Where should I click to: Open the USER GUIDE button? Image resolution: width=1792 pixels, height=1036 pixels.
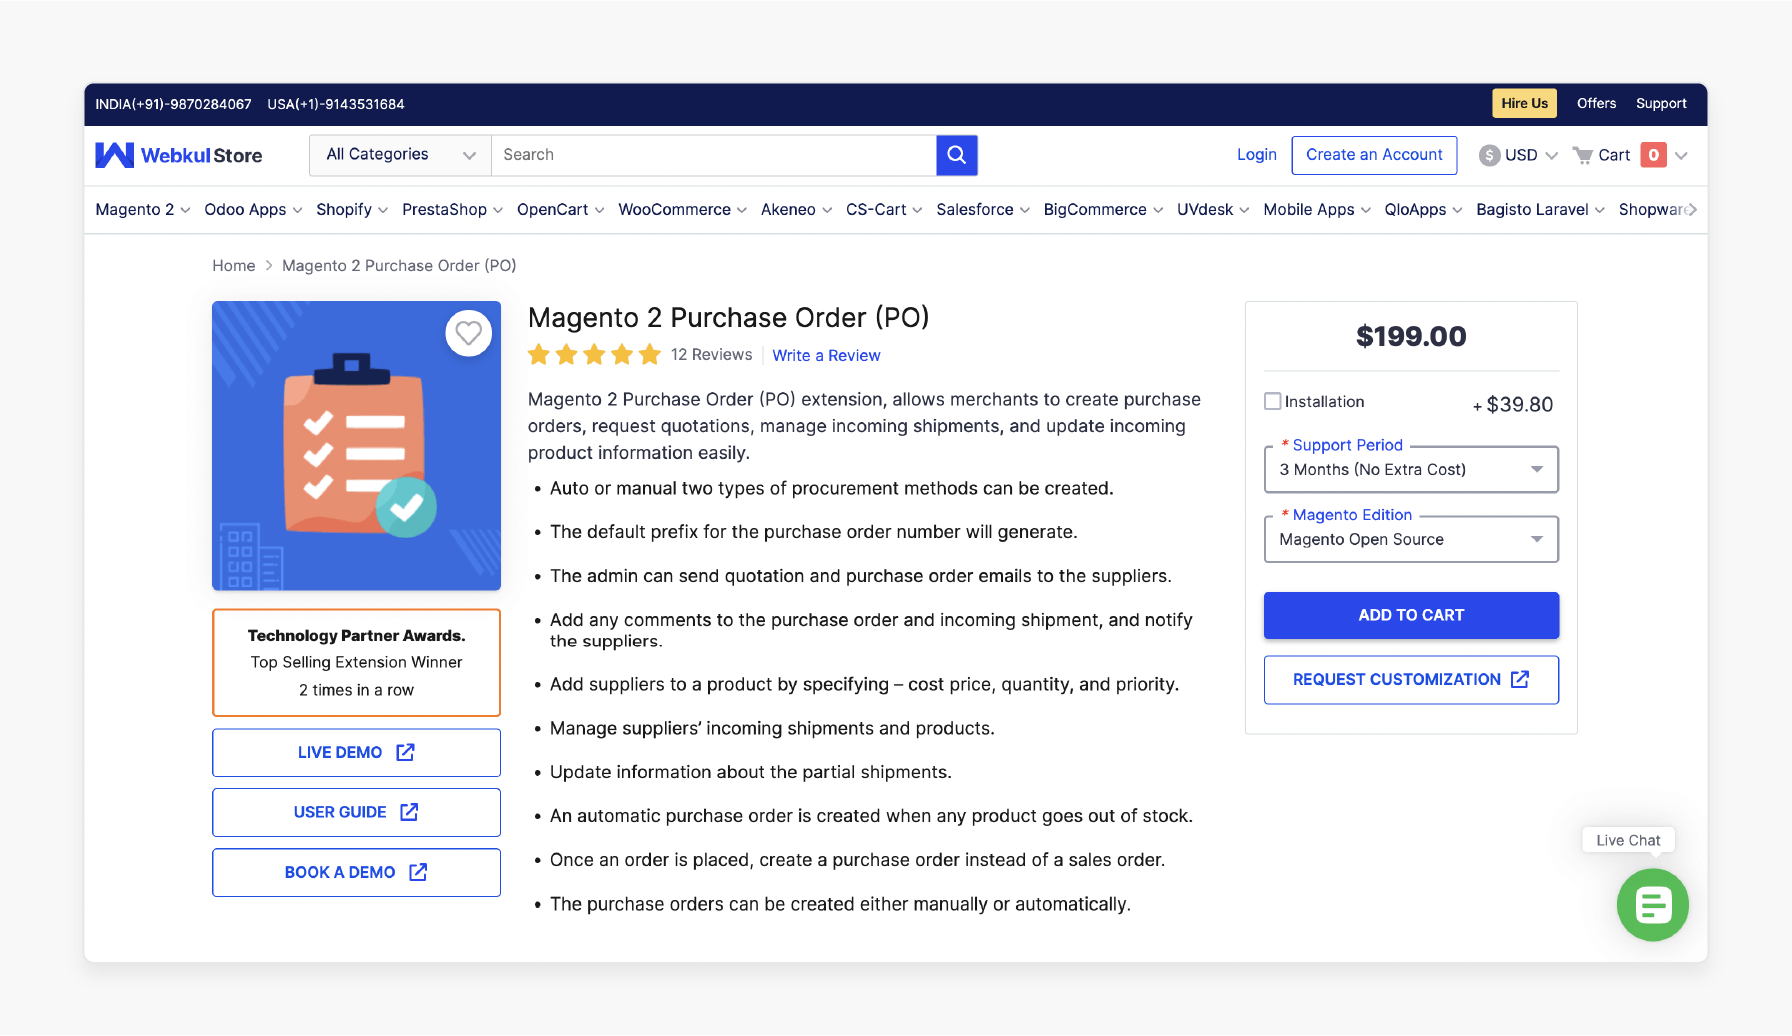point(357,813)
